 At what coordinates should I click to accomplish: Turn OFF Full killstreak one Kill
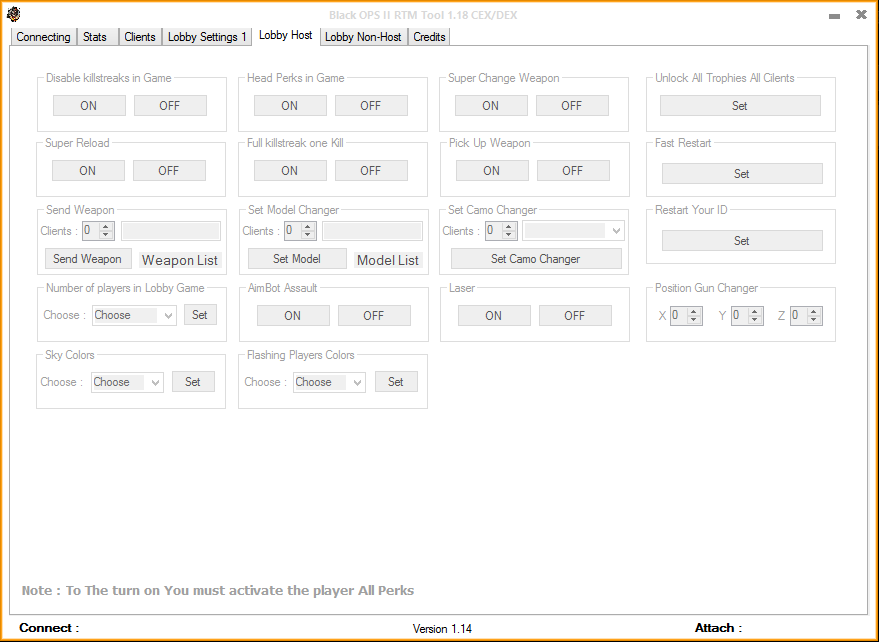click(371, 170)
